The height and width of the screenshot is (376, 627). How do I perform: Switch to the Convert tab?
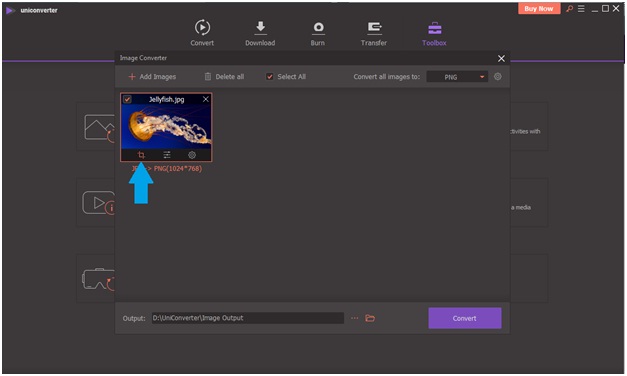(x=202, y=33)
